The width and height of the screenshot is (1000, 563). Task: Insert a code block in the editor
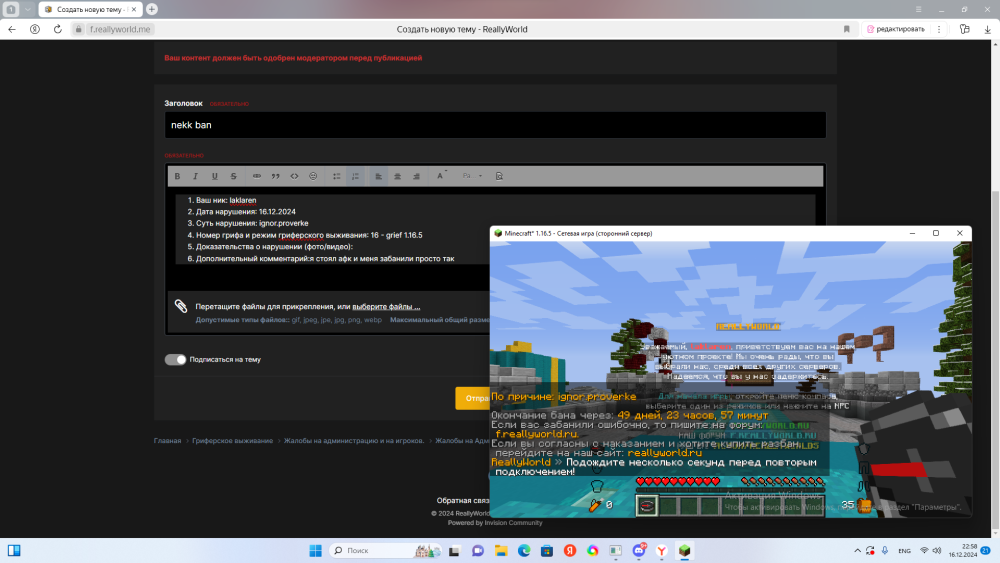click(294, 176)
